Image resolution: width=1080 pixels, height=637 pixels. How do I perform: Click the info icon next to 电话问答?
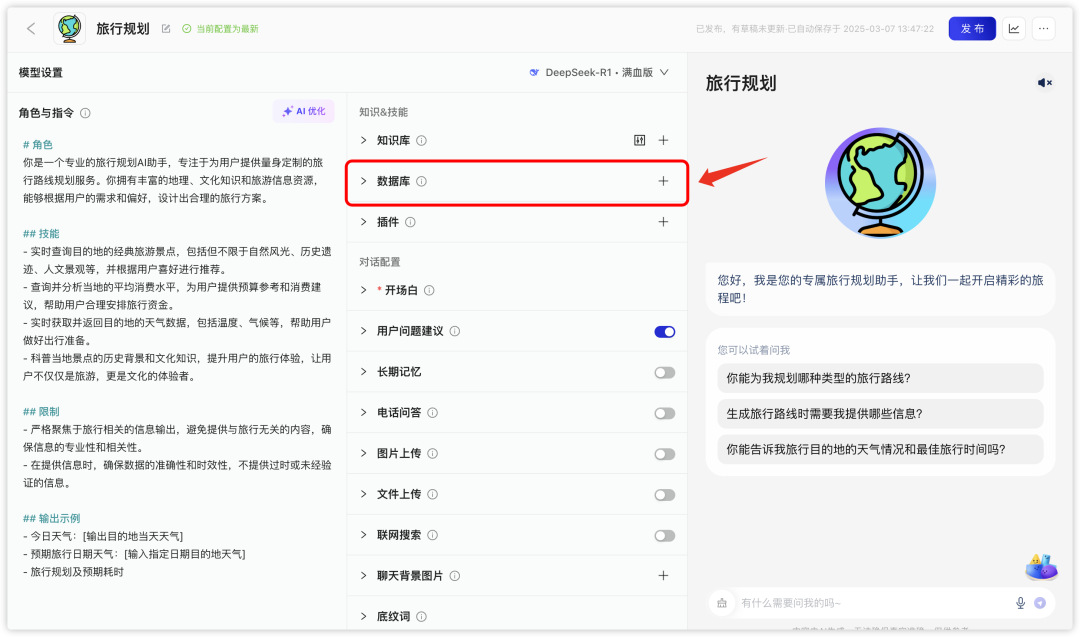(x=433, y=413)
